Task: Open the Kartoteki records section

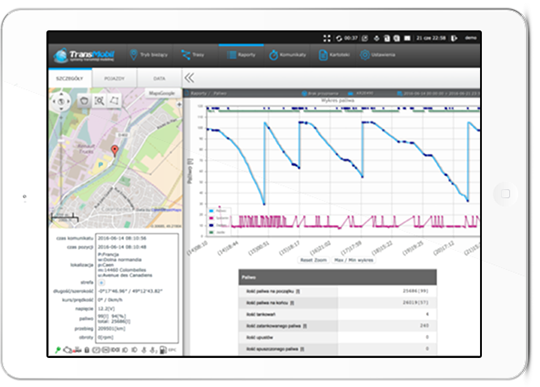Action: click(334, 55)
